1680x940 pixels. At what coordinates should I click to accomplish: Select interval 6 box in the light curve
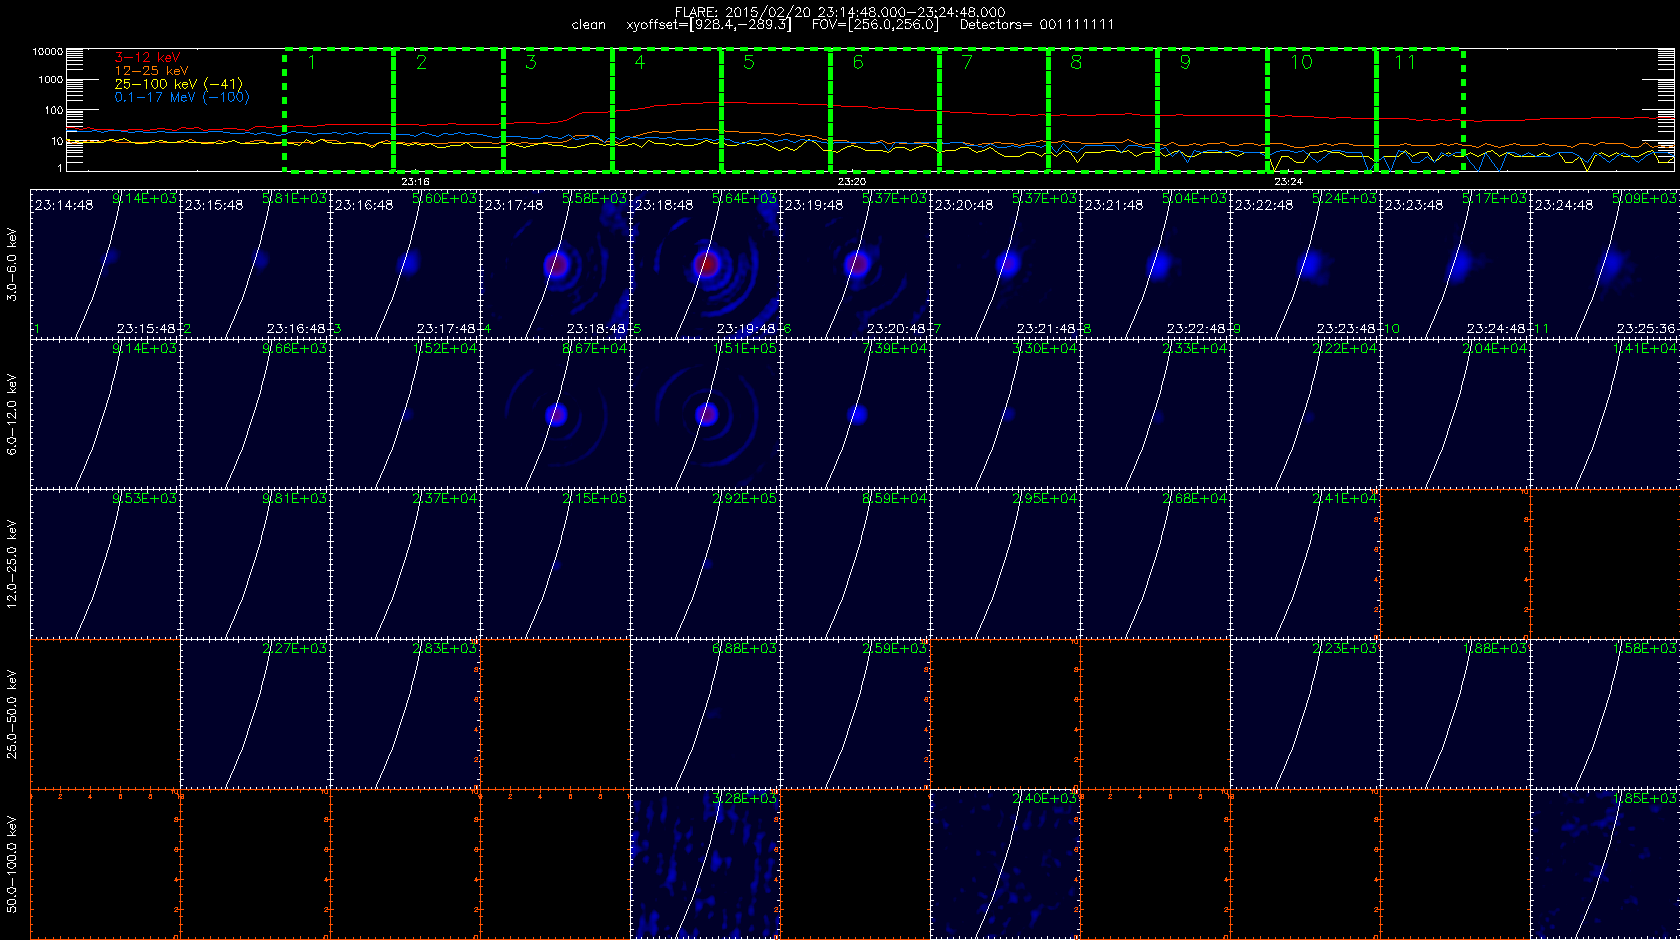tap(885, 110)
